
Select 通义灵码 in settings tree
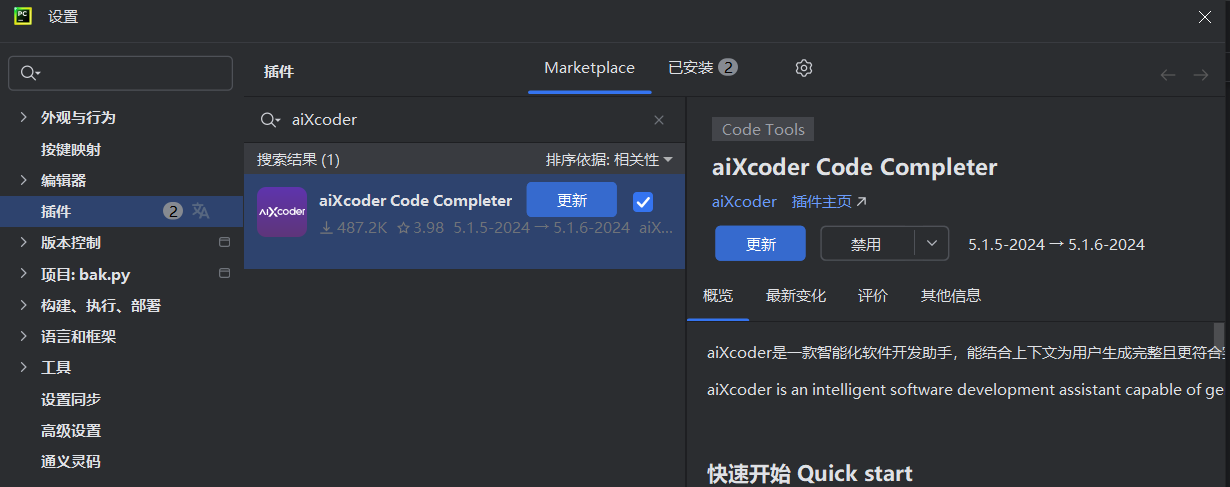click(x=71, y=462)
